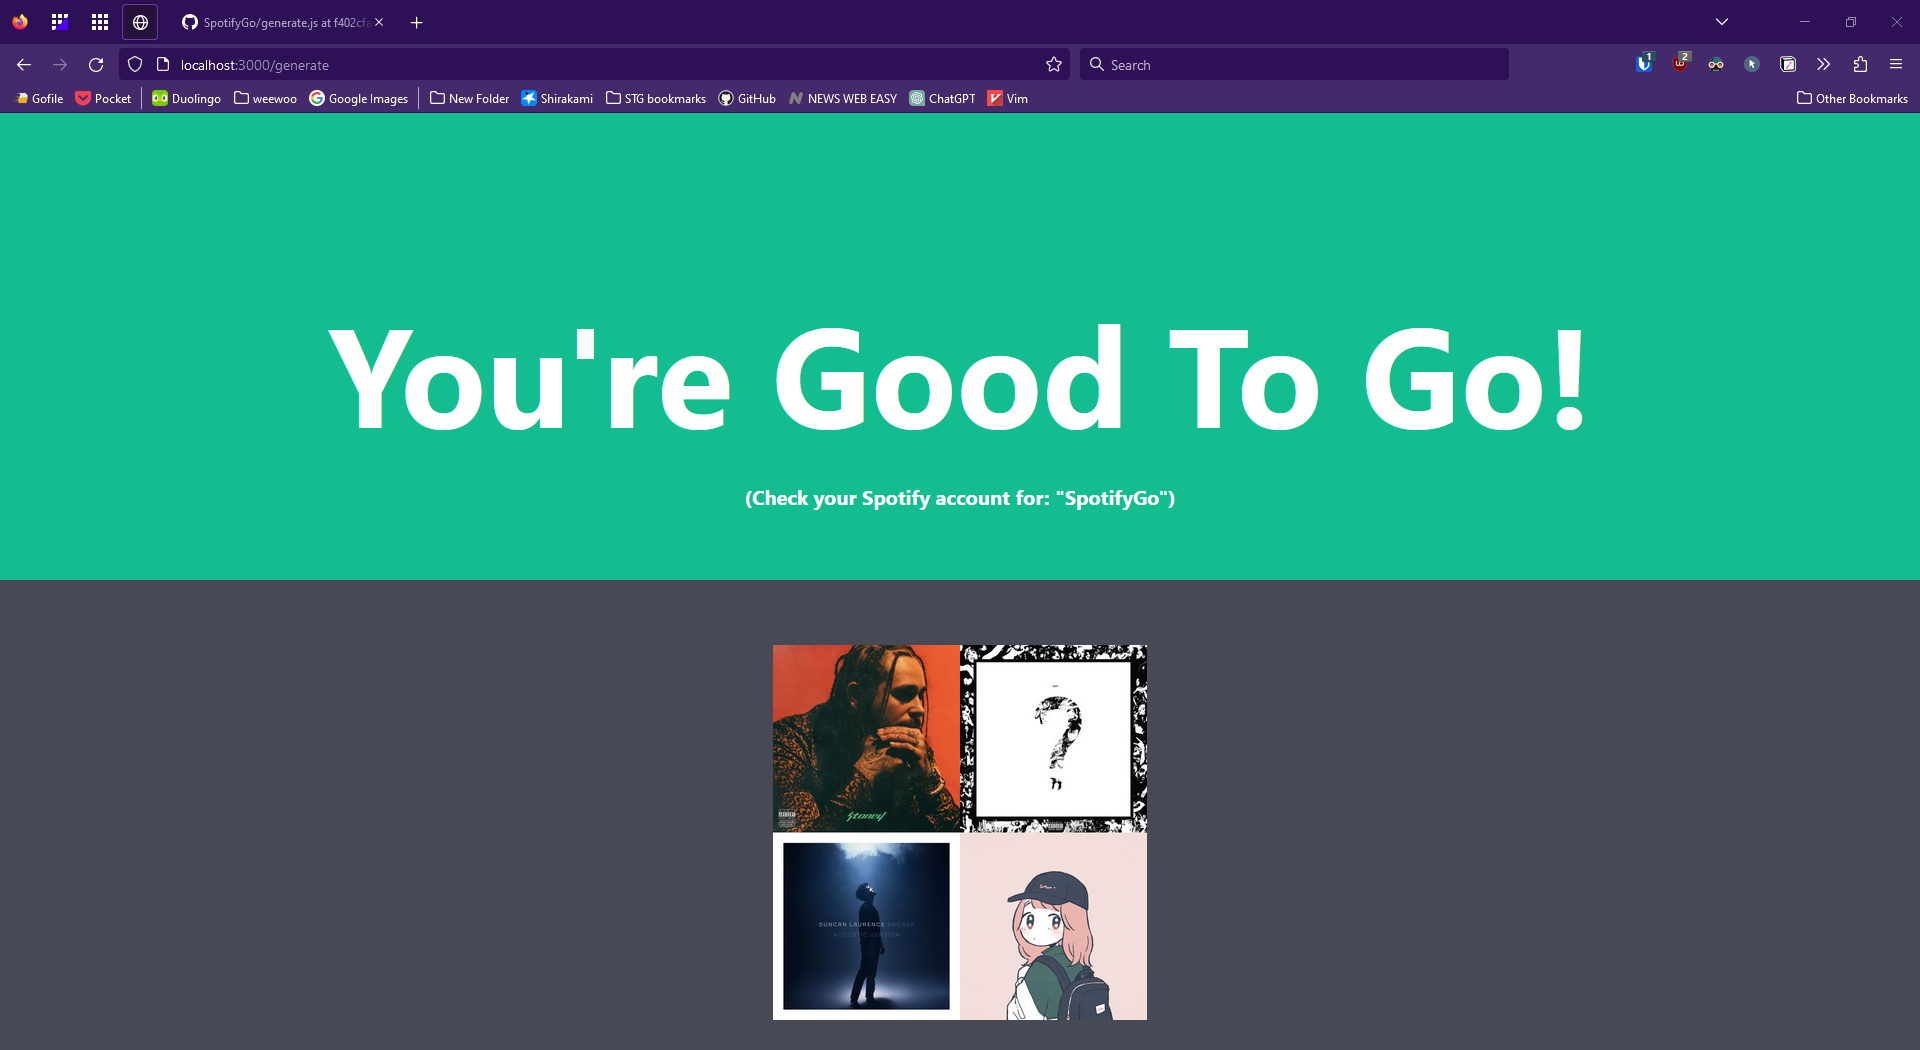Click the Duncan Laurence Arcade album cover
1920x1050 pixels.
click(x=866, y=926)
